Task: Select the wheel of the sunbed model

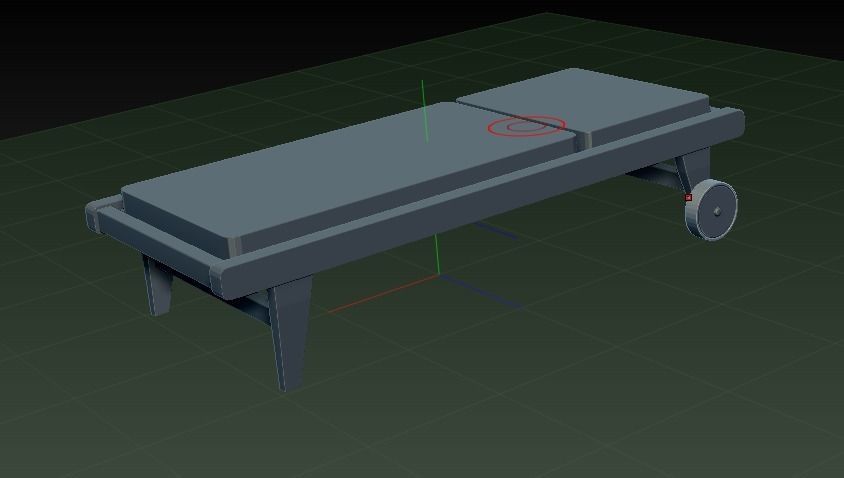Action: pyautogui.click(x=712, y=210)
